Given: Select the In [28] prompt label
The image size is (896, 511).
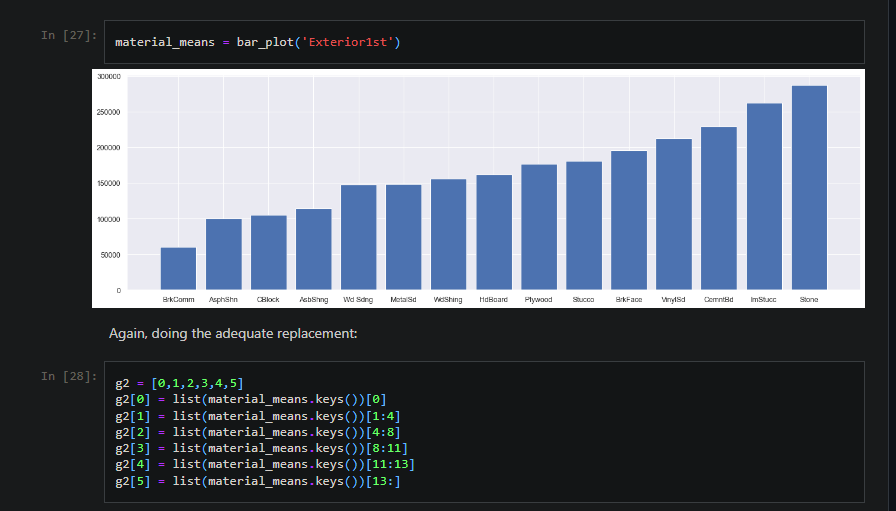Looking at the screenshot, I should click(x=69, y=376).
